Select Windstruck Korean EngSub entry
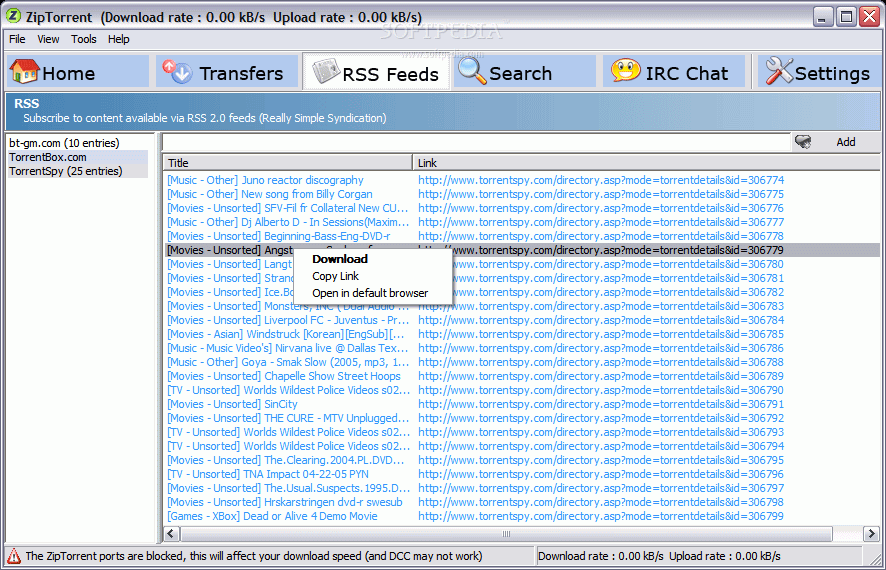 285,334
